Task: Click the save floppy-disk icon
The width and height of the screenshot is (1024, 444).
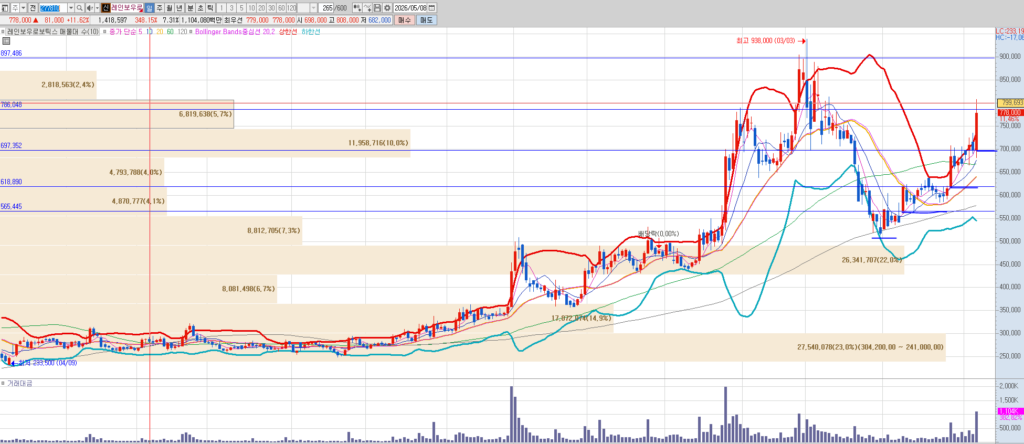Action: [x=376, y=8]
